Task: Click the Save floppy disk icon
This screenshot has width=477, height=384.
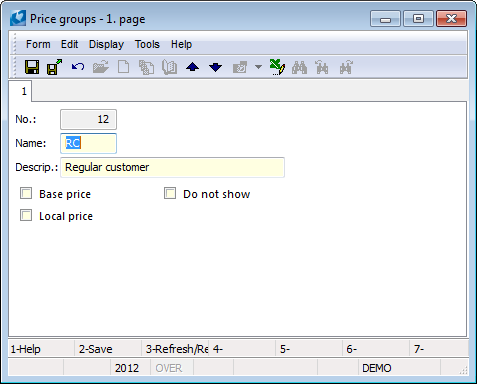Action: click(32, 67)
